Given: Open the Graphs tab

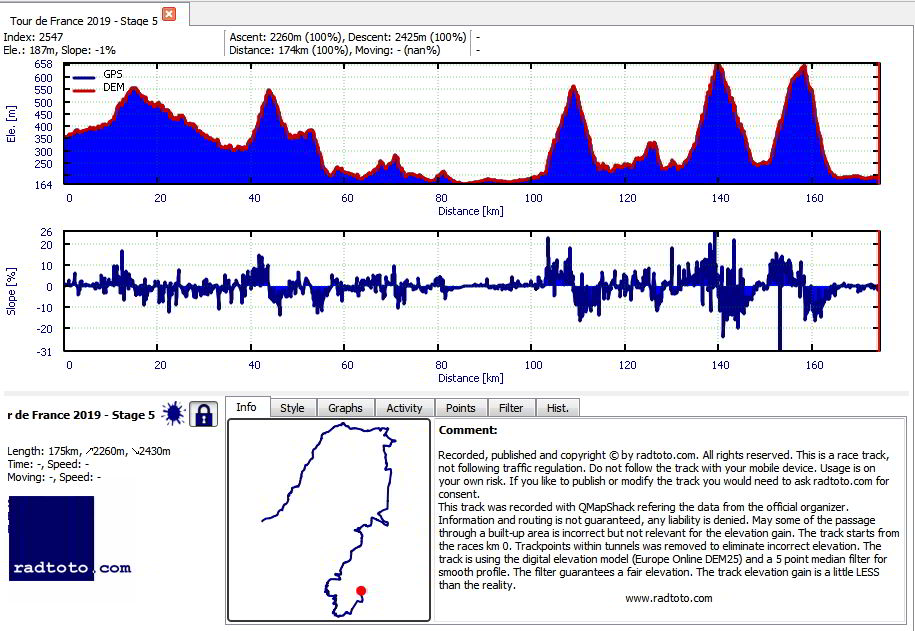Looking at the screenshot, I should tap(345, 408).
